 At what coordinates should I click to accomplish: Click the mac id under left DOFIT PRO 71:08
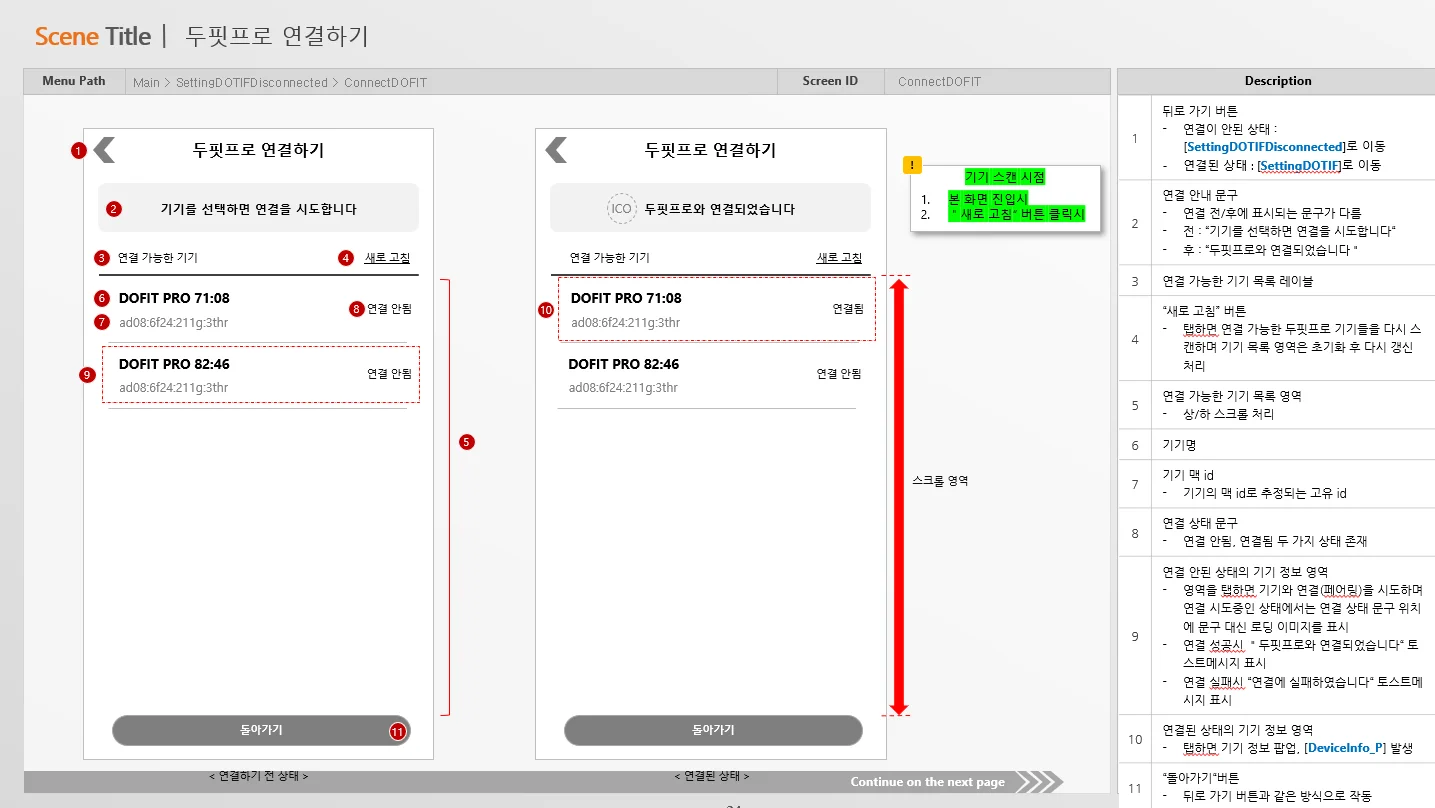pos(173,322)
